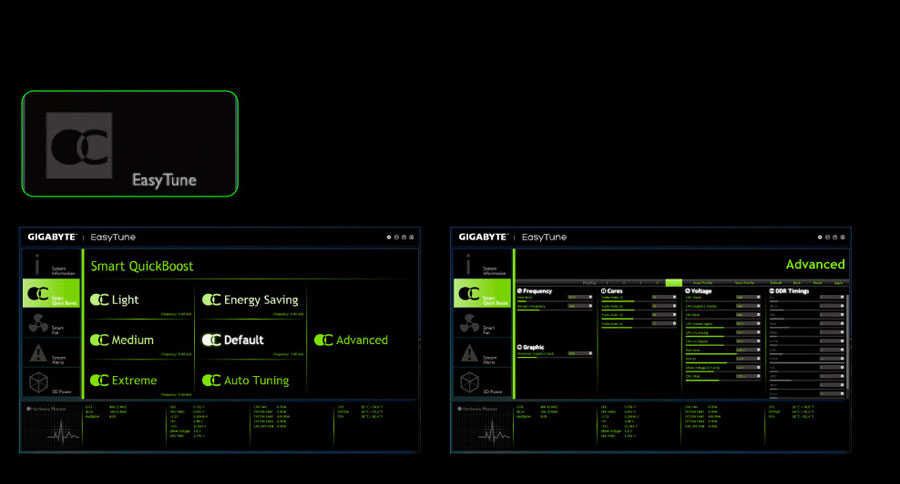Viewport: 900px width, 484px height.
Task: Collapse the Voltage section header
Action: tap(688, 291)
